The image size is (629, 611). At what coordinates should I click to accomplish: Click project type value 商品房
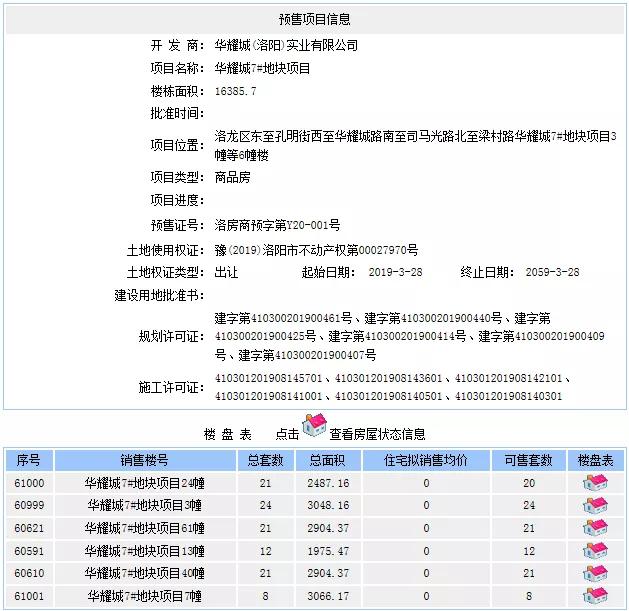(232, 177)
